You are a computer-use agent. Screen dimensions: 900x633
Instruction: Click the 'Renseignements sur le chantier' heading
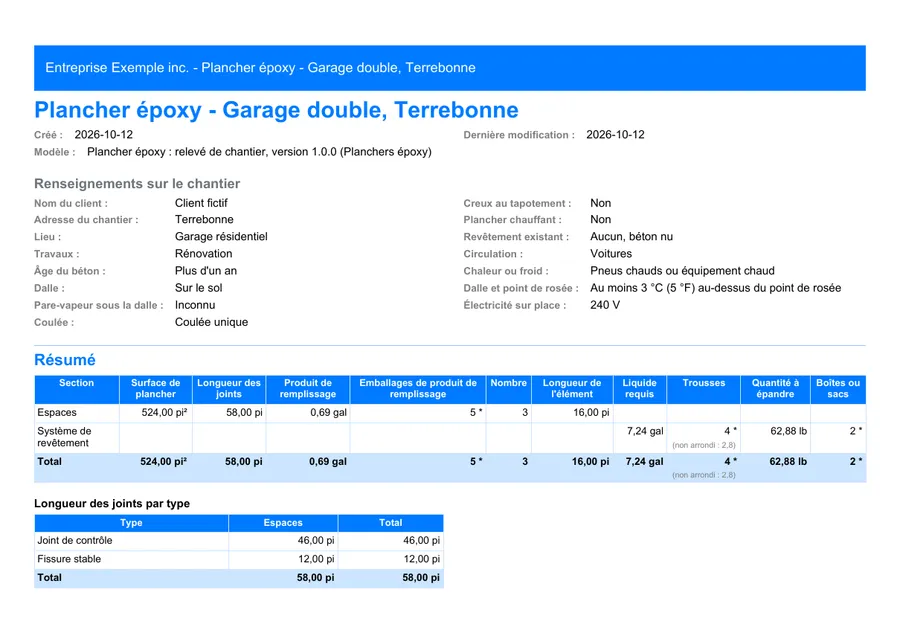(137, 184)
